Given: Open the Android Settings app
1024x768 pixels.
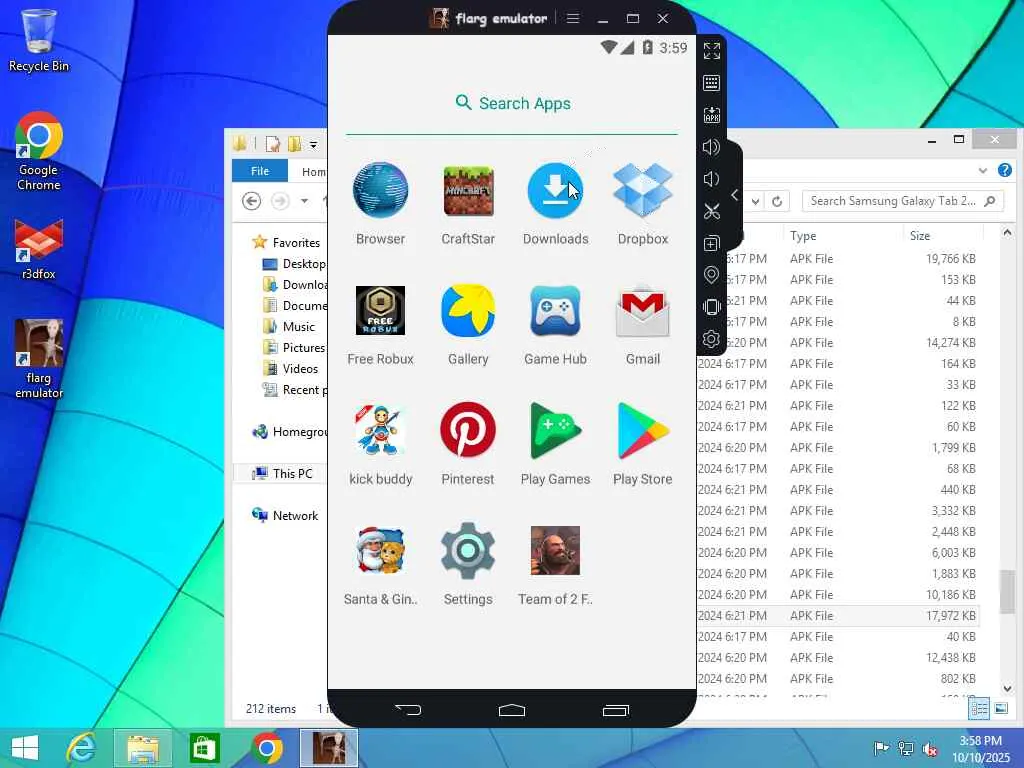Looking at the screenshot, I should [468, 551].
